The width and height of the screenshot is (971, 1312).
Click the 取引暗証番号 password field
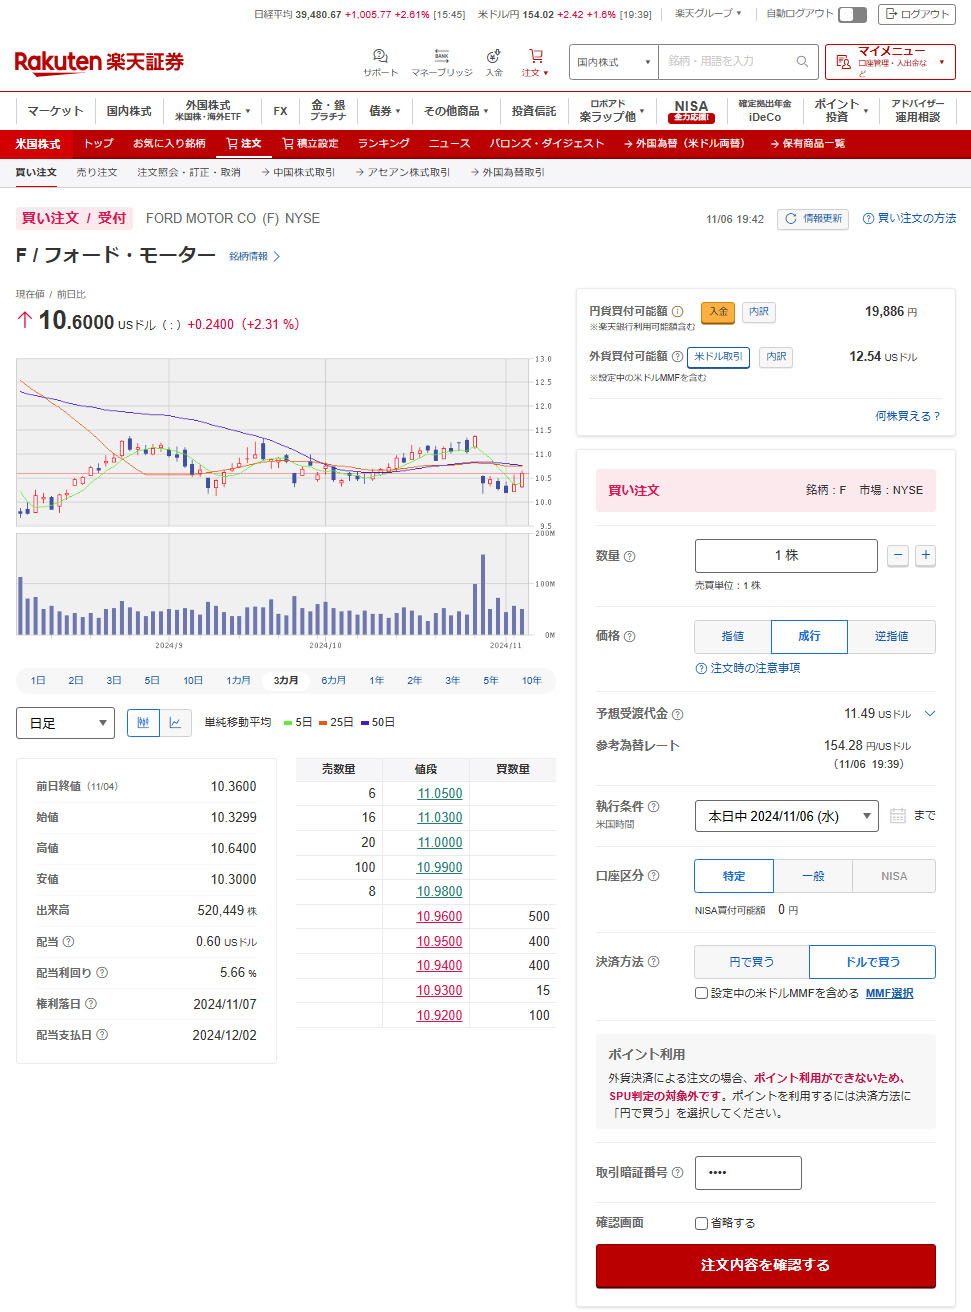(x=748, y=1173)
